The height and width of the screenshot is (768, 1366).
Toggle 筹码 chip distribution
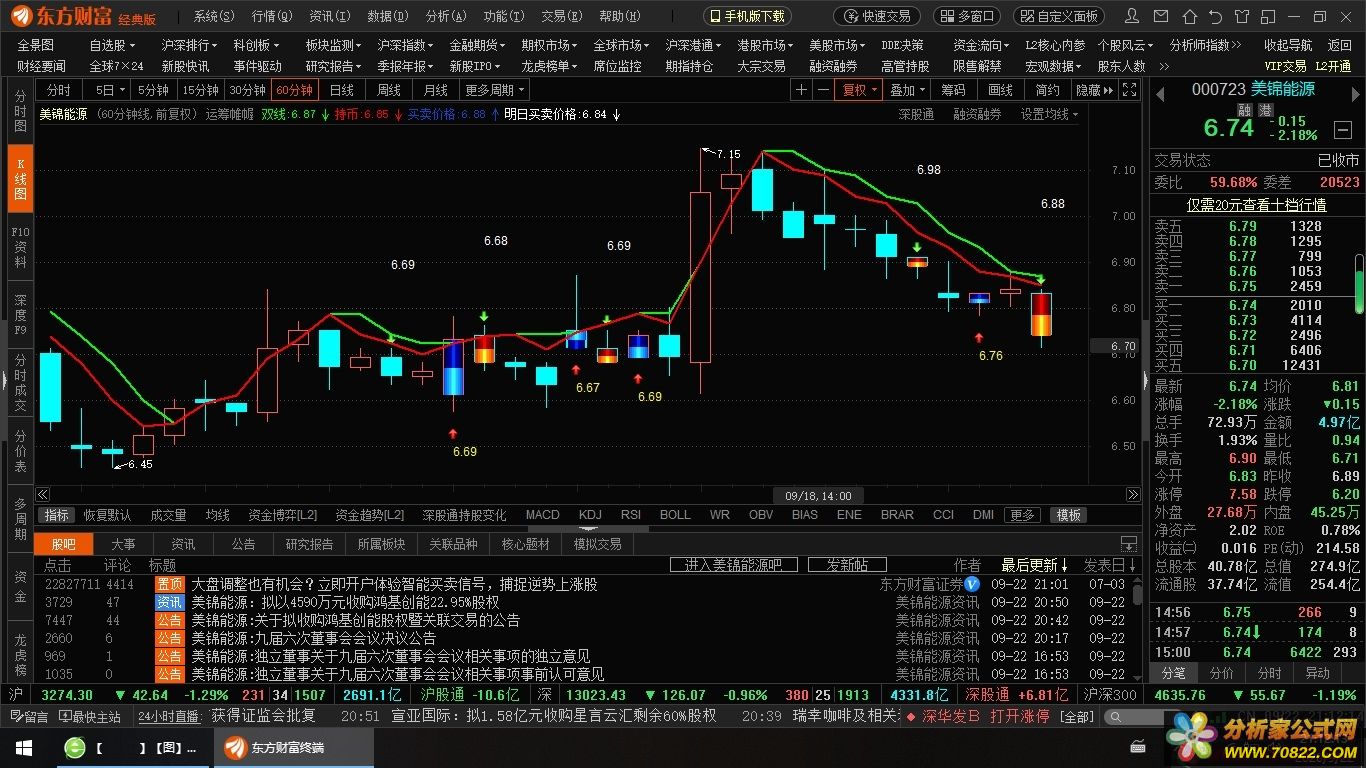[x=953, y=89]
